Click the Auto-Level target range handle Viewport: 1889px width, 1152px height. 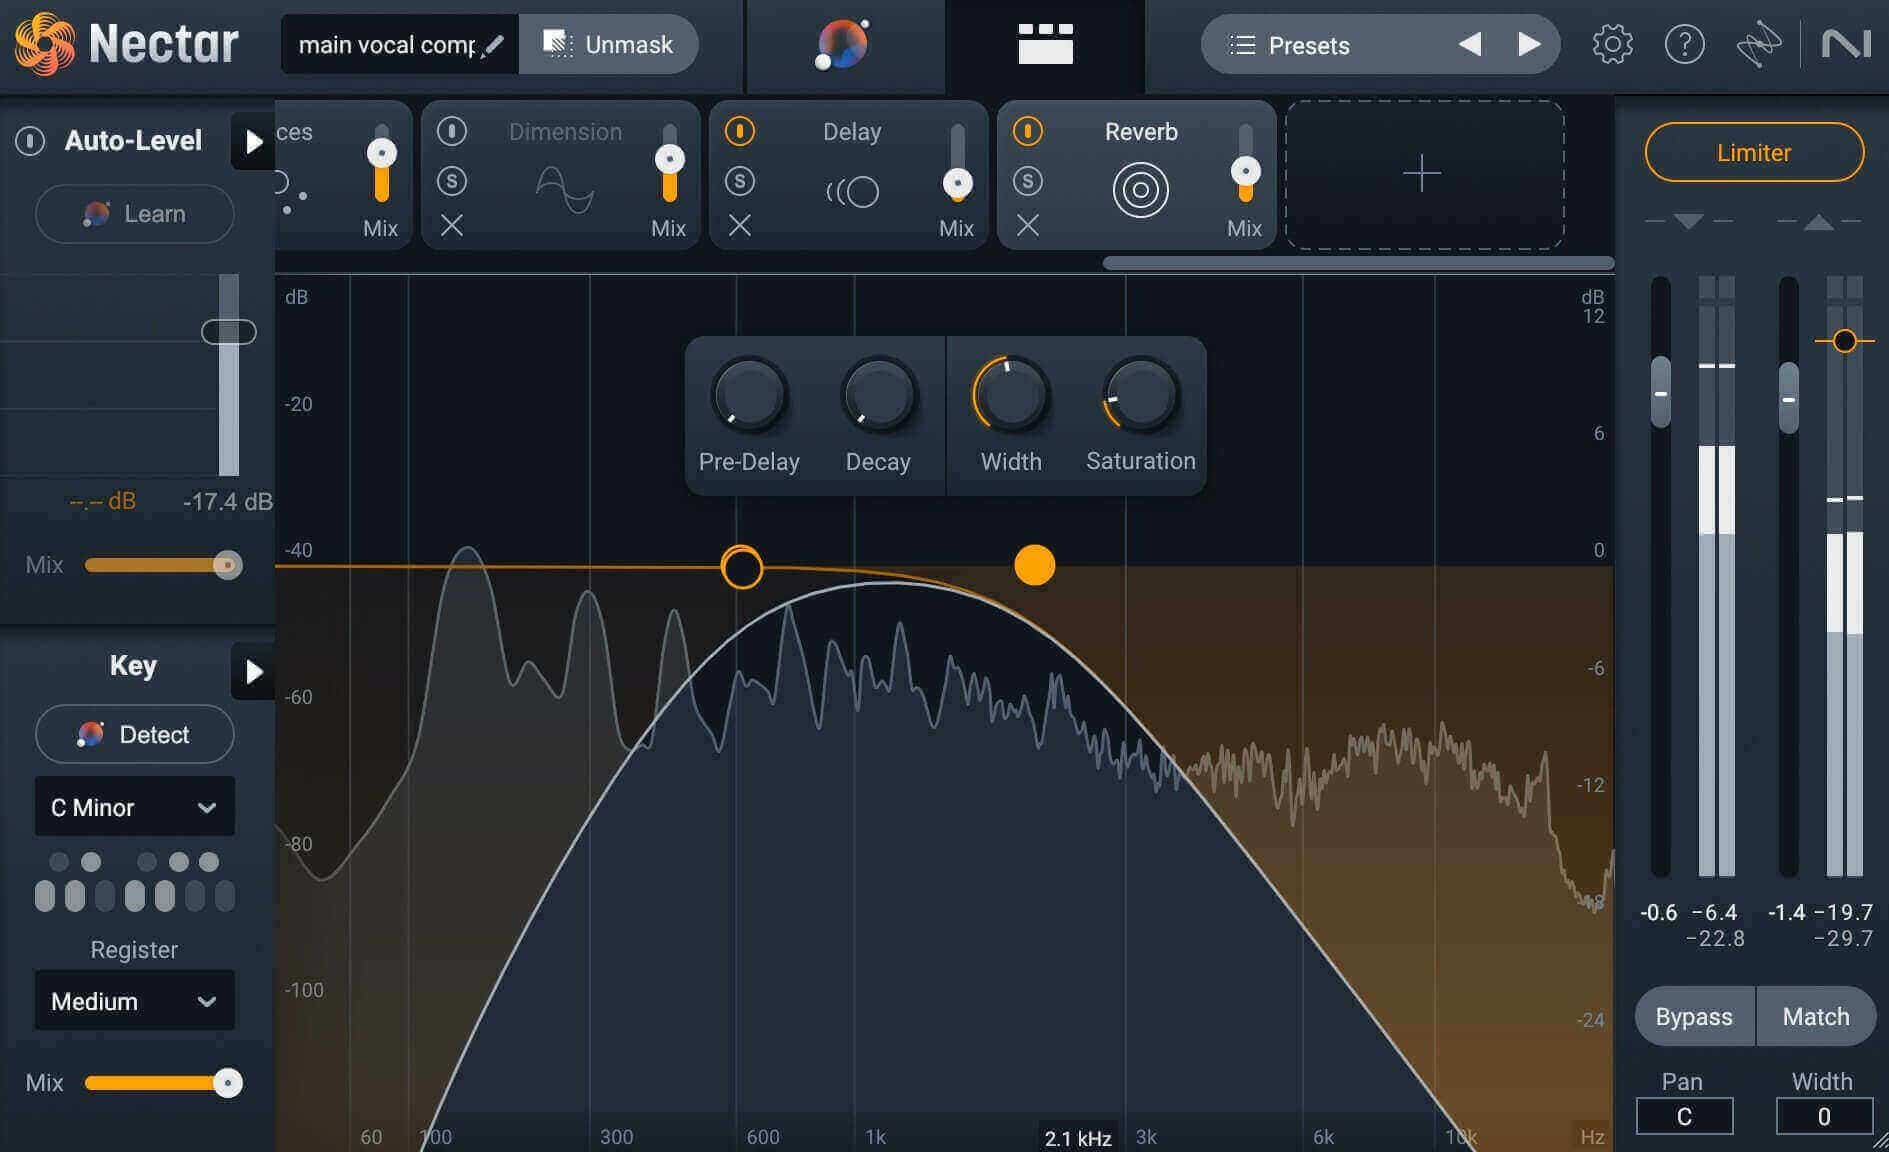point(228,332)
